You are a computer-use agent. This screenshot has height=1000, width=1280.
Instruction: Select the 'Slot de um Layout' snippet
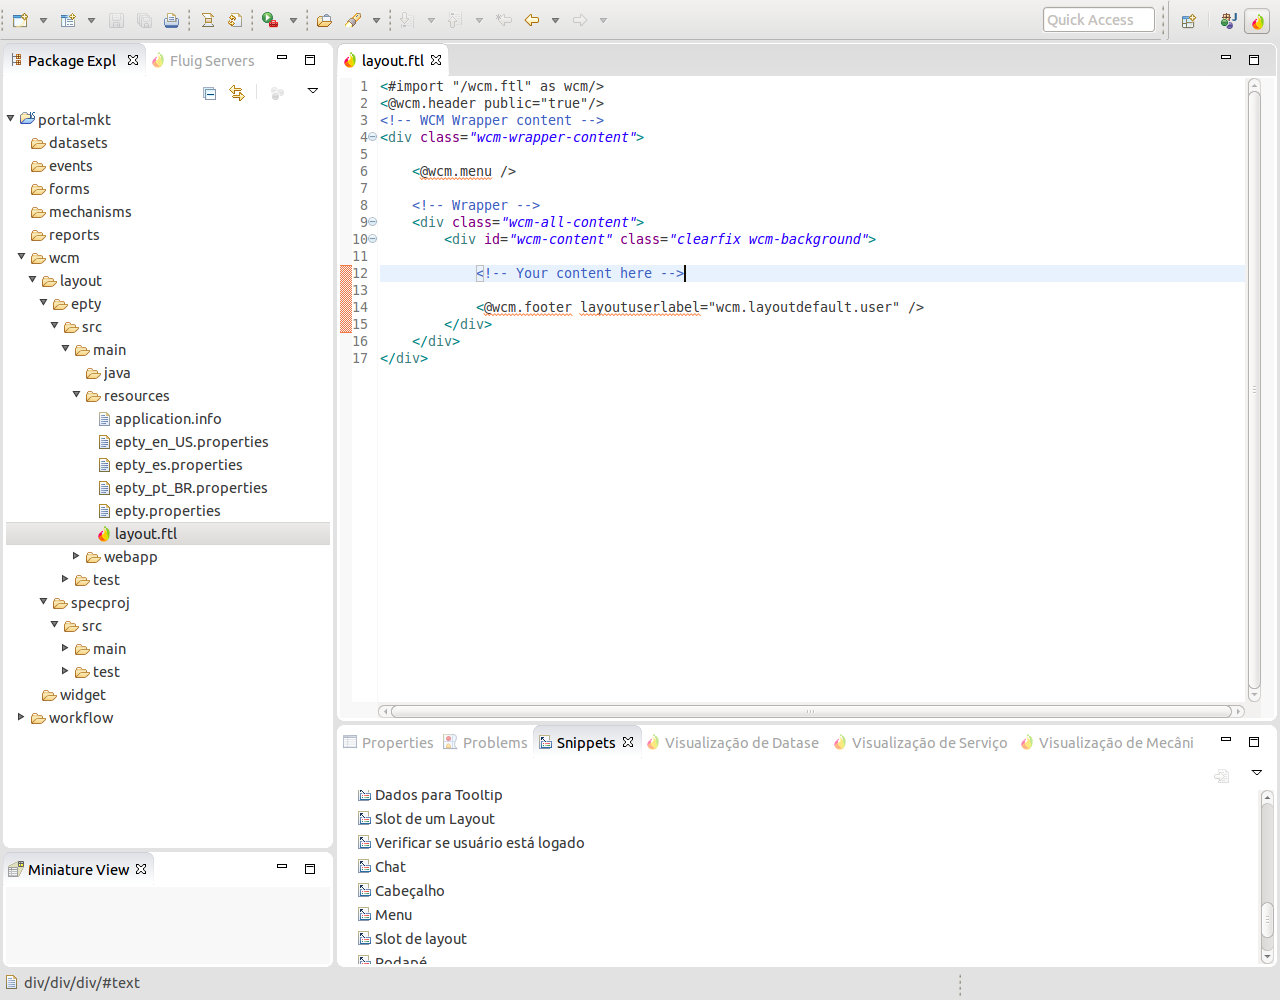coord(434,819)
